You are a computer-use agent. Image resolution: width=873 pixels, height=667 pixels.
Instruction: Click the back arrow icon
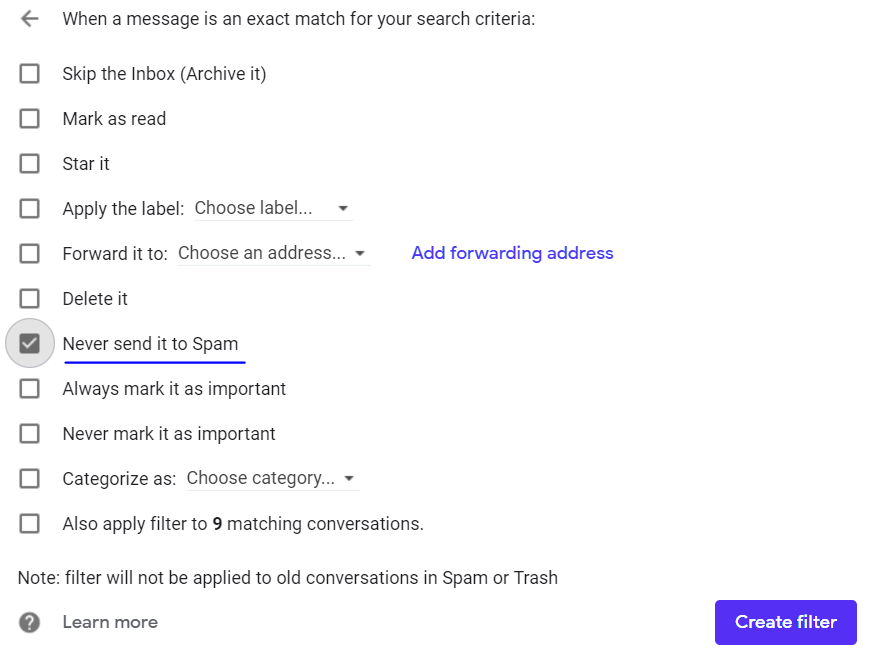click(29, 19)
